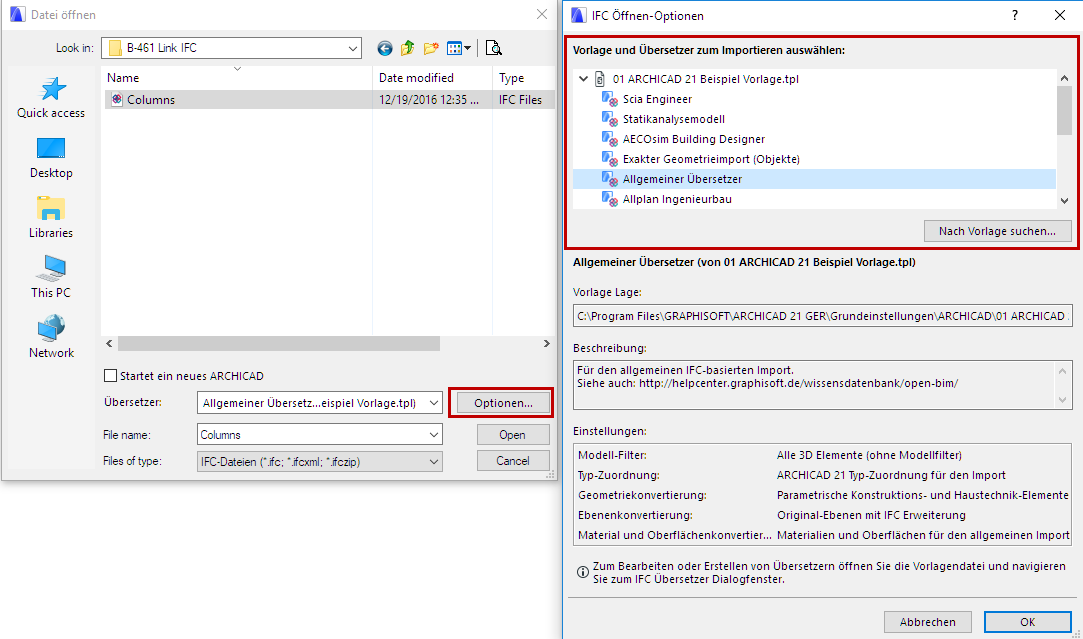The image size is (1083, 639).
Task: Click the Allplan Ingenieurbau translator icon
Action: pos(609,200)
